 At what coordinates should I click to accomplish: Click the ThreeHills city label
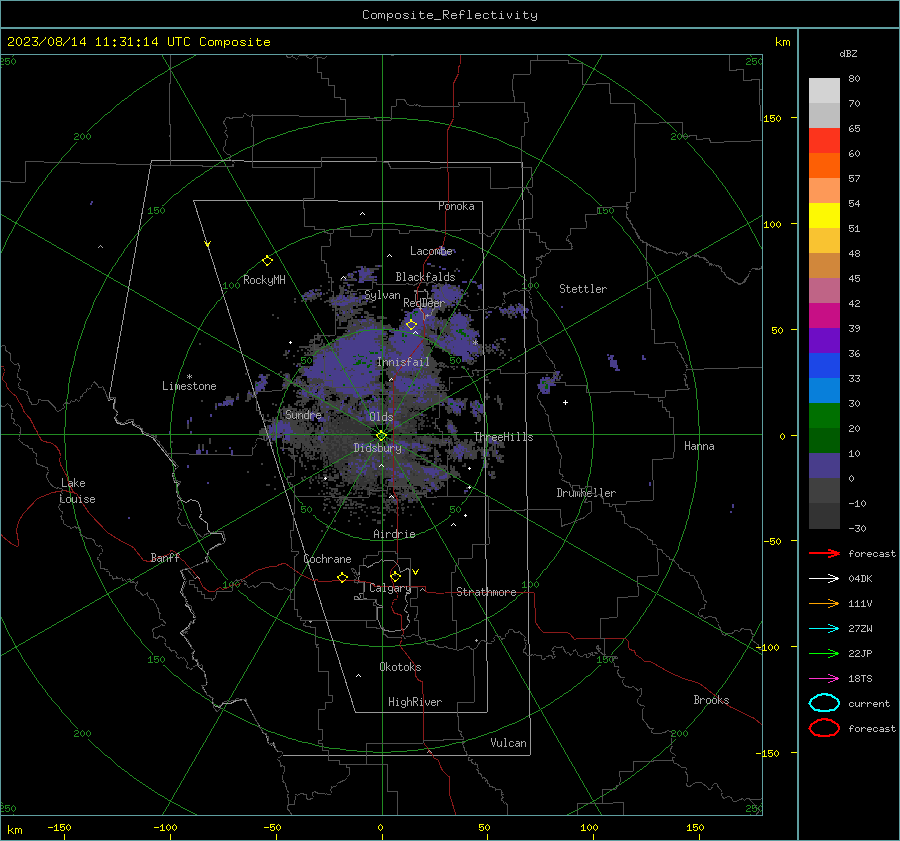(x=503, y=437)
